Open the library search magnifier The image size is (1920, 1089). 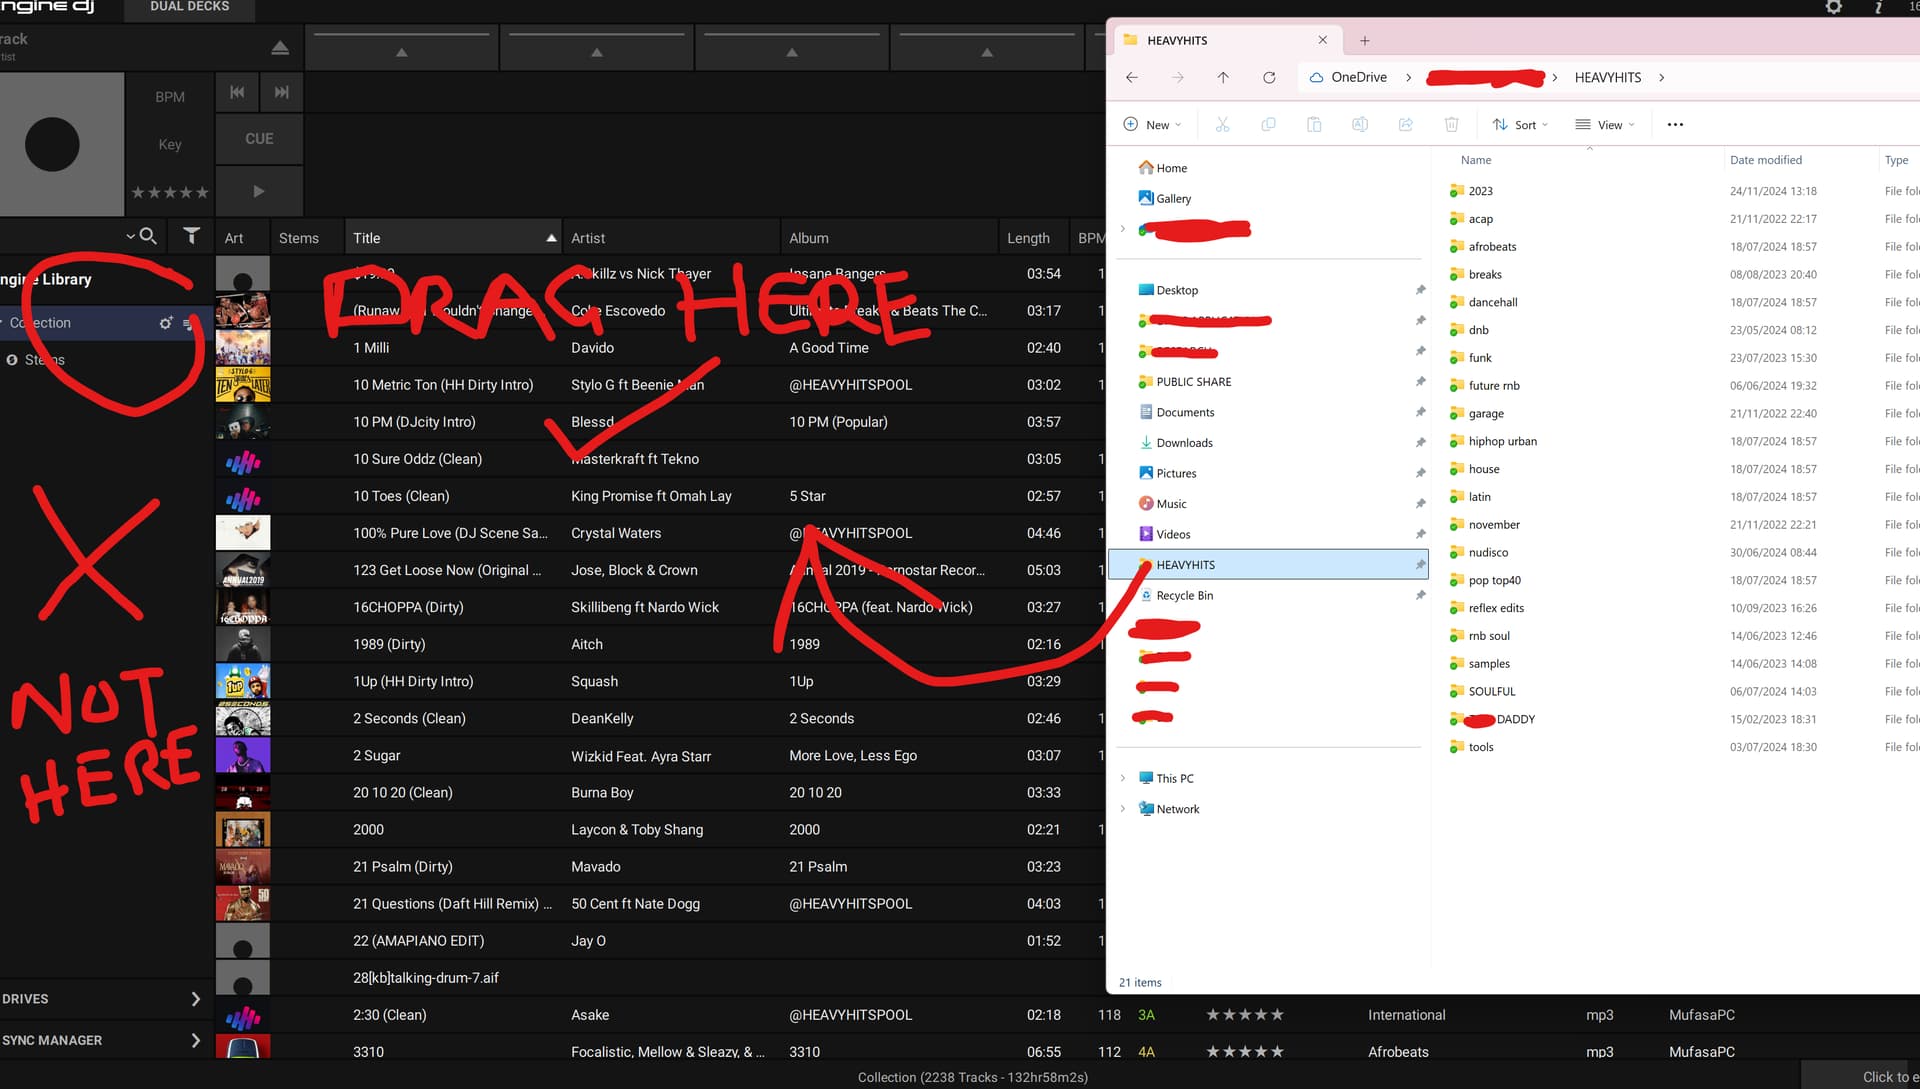pyautogui.click(x=148, y=236)
